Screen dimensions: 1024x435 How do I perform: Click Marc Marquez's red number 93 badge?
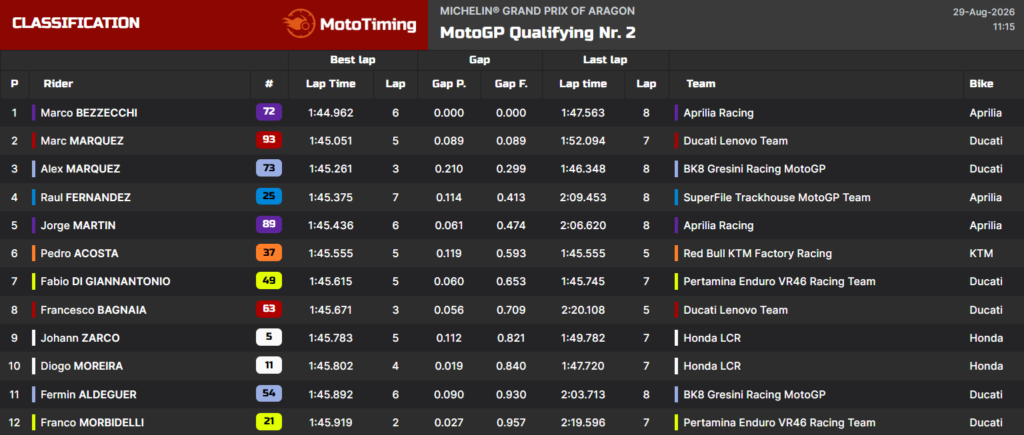(269, 140)
